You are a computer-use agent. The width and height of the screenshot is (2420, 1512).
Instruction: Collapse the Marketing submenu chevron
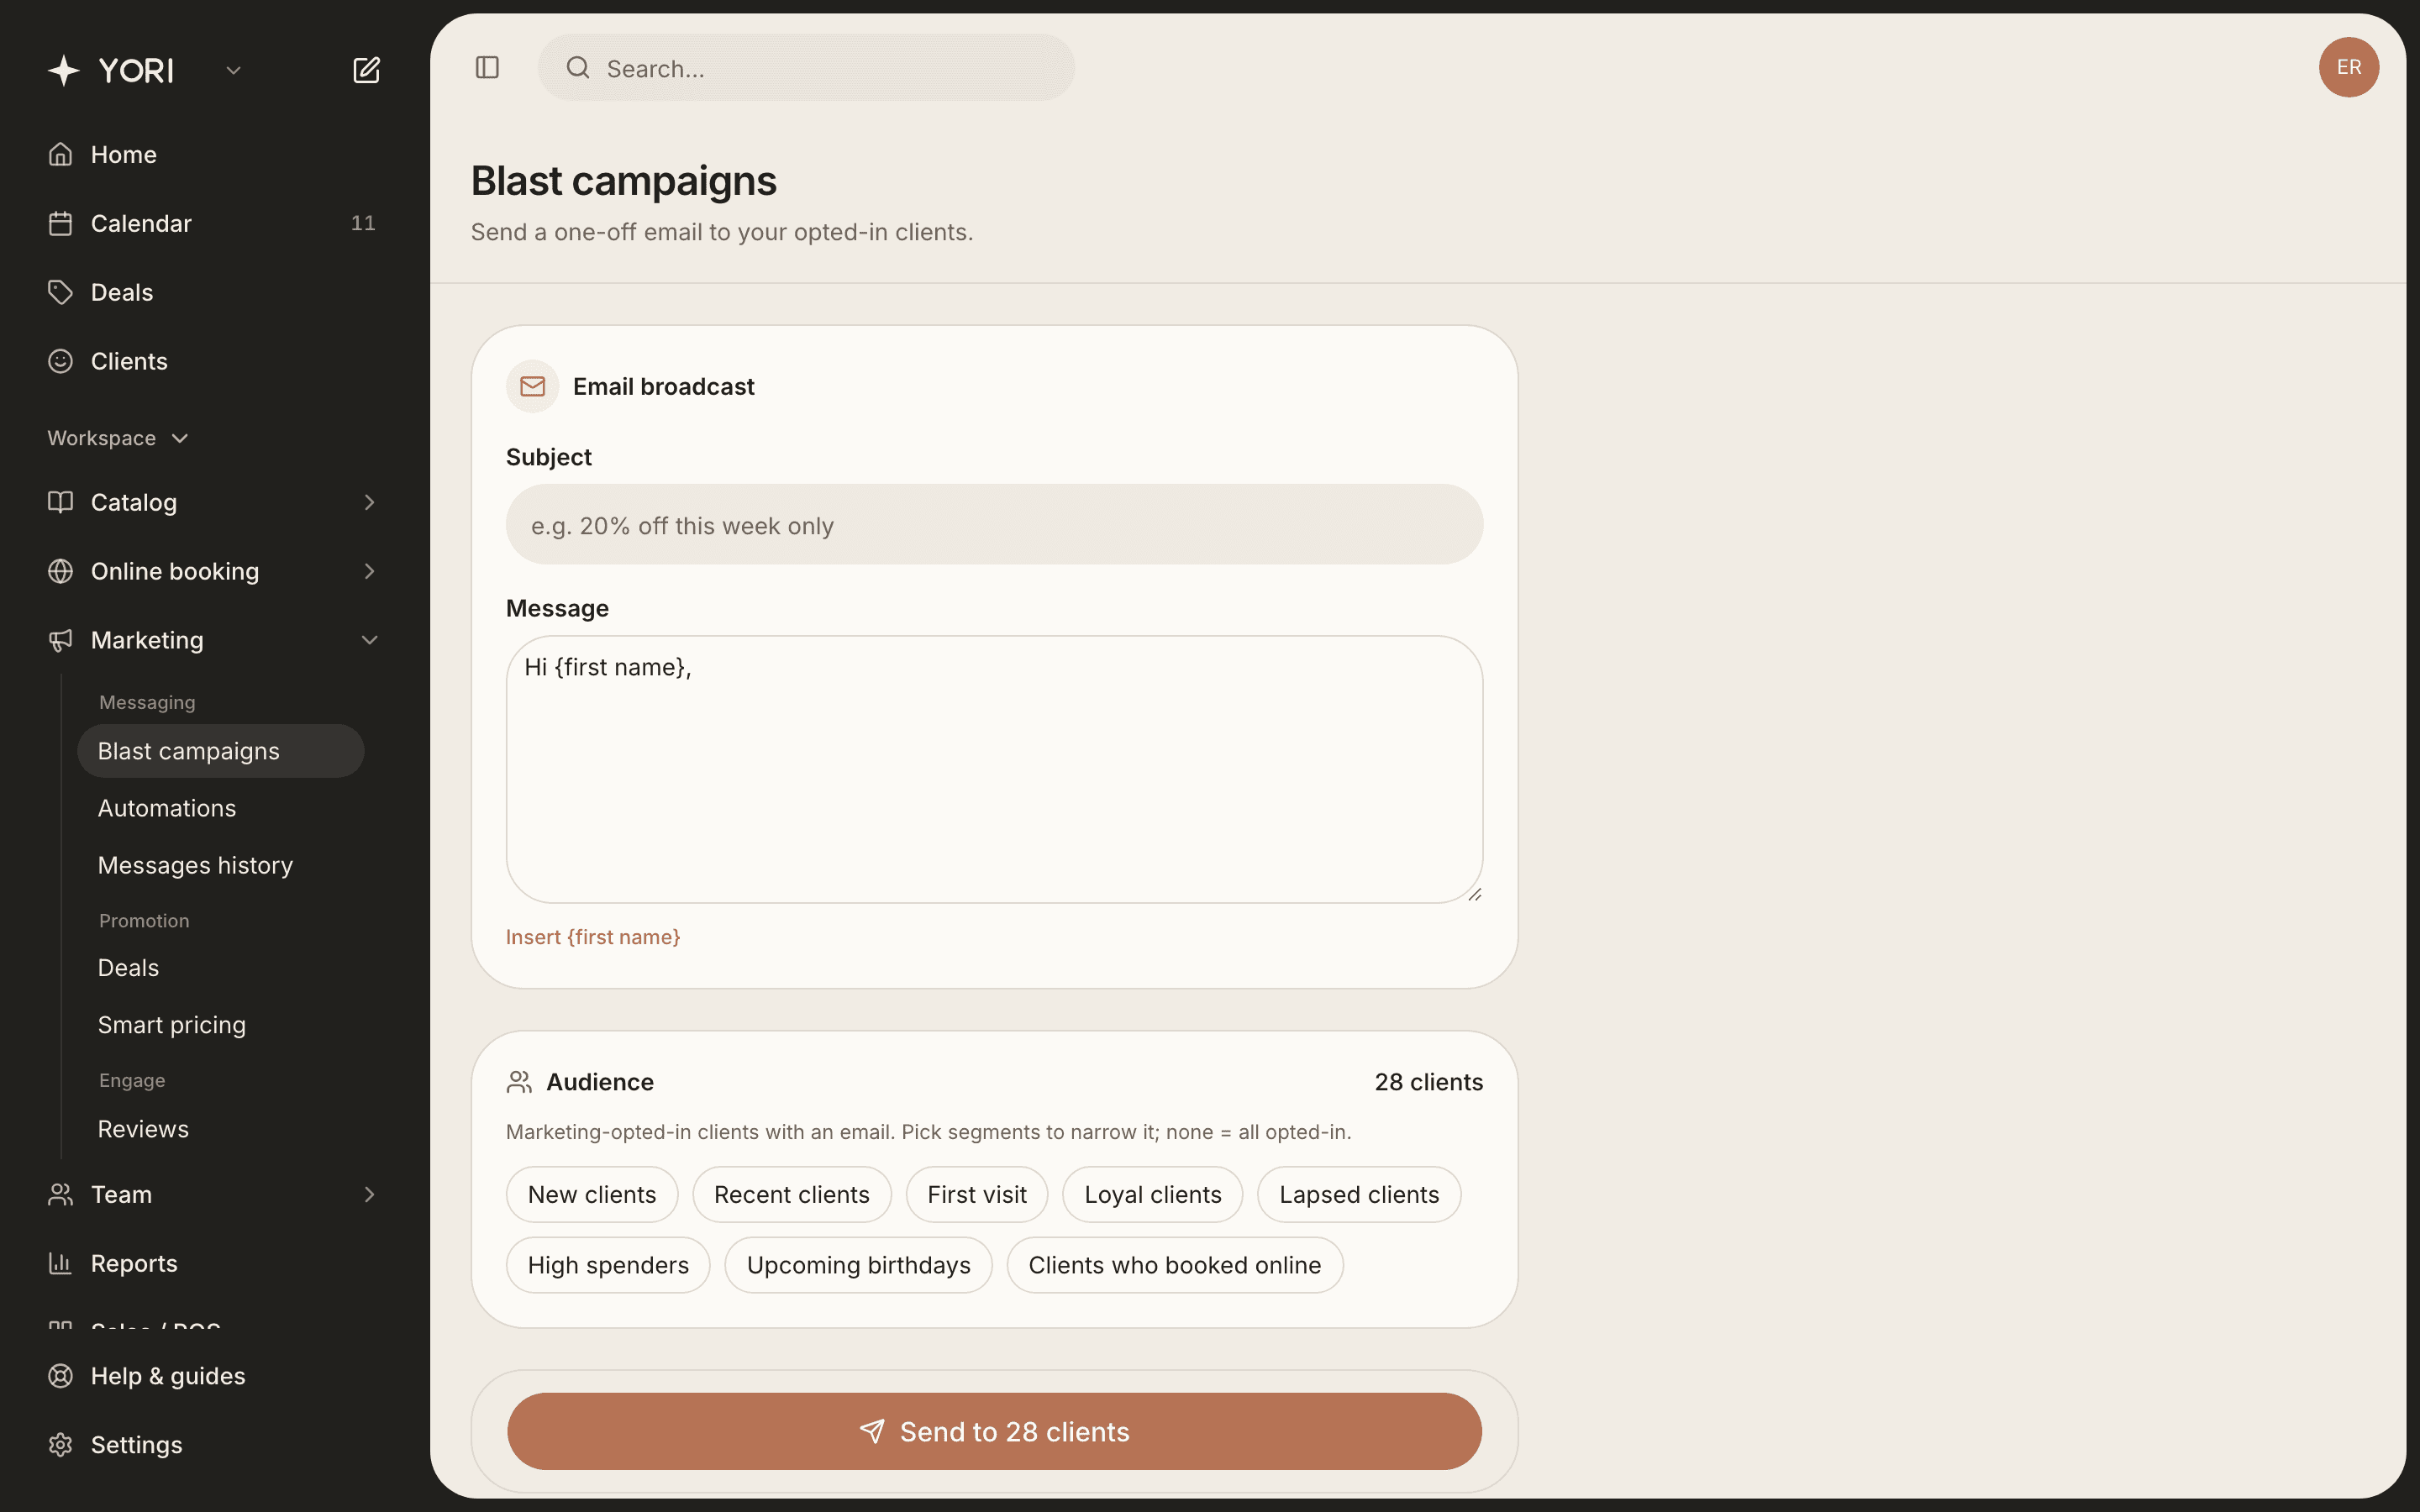(369, 640)
